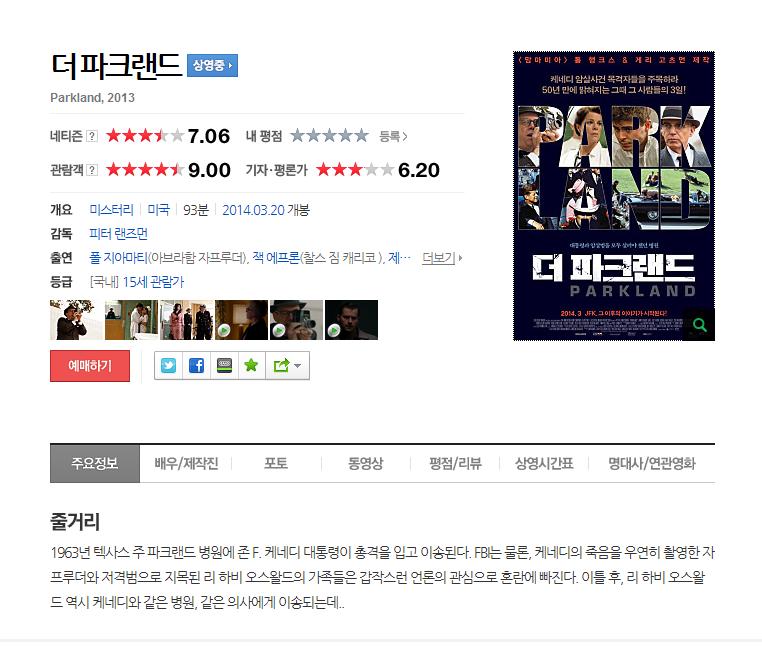762x658 pixels.
Task: Share on Twitter via bird icon
Action: point(168,365)
